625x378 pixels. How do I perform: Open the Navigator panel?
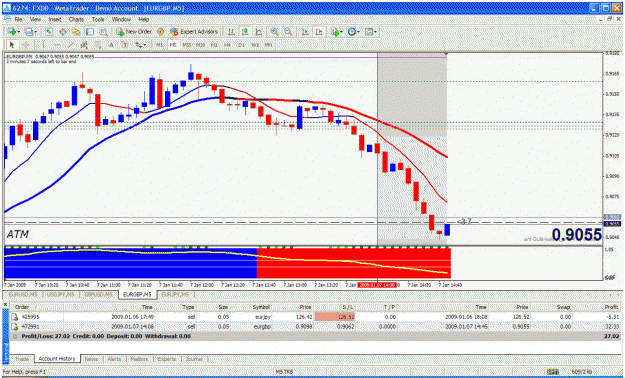click(76, 32)
